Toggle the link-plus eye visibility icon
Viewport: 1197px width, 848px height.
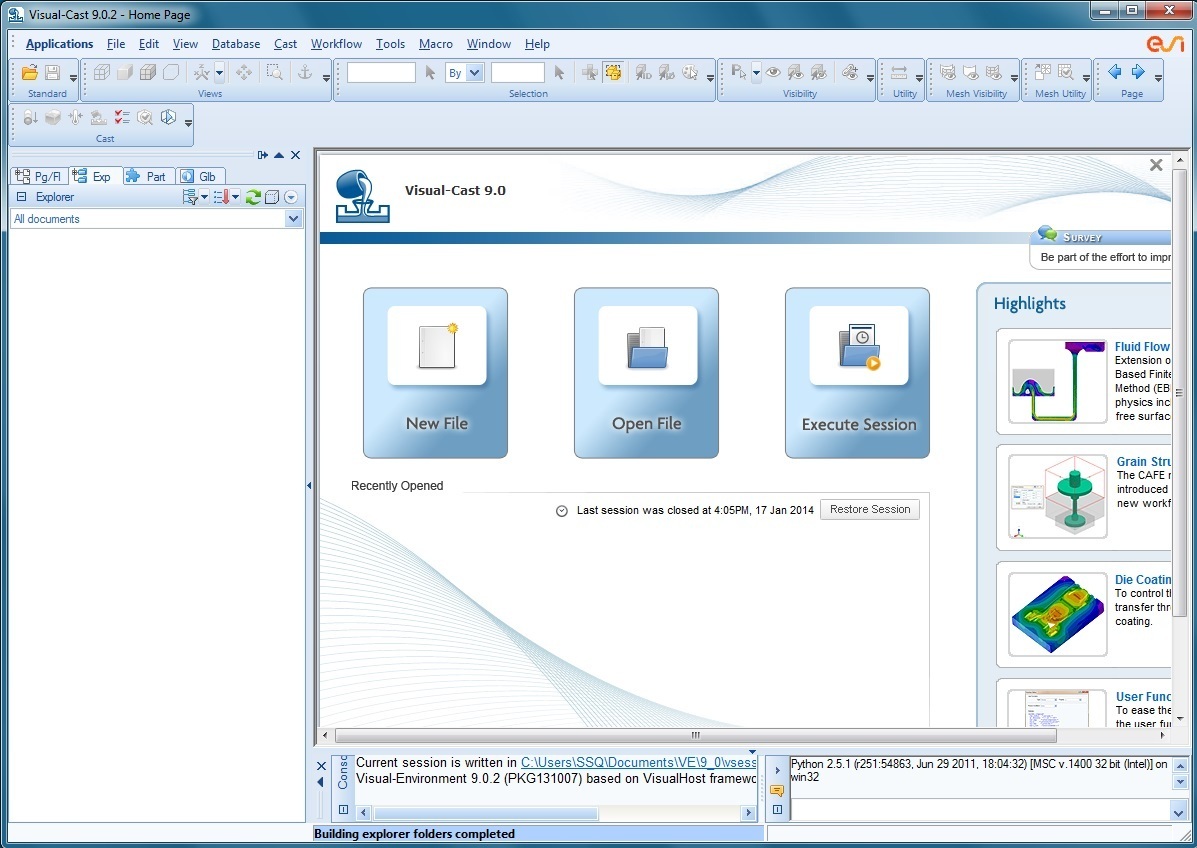(x=850, y=73)
